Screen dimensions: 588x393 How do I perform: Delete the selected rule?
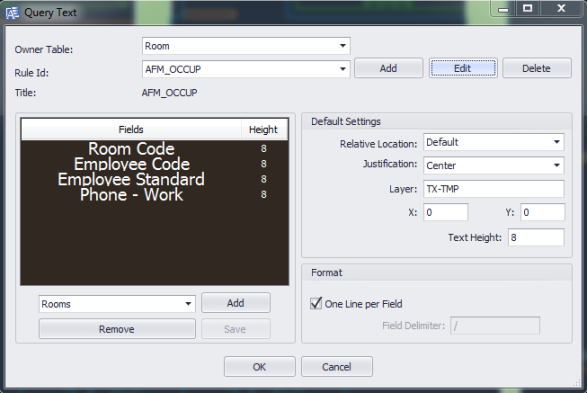537,68
